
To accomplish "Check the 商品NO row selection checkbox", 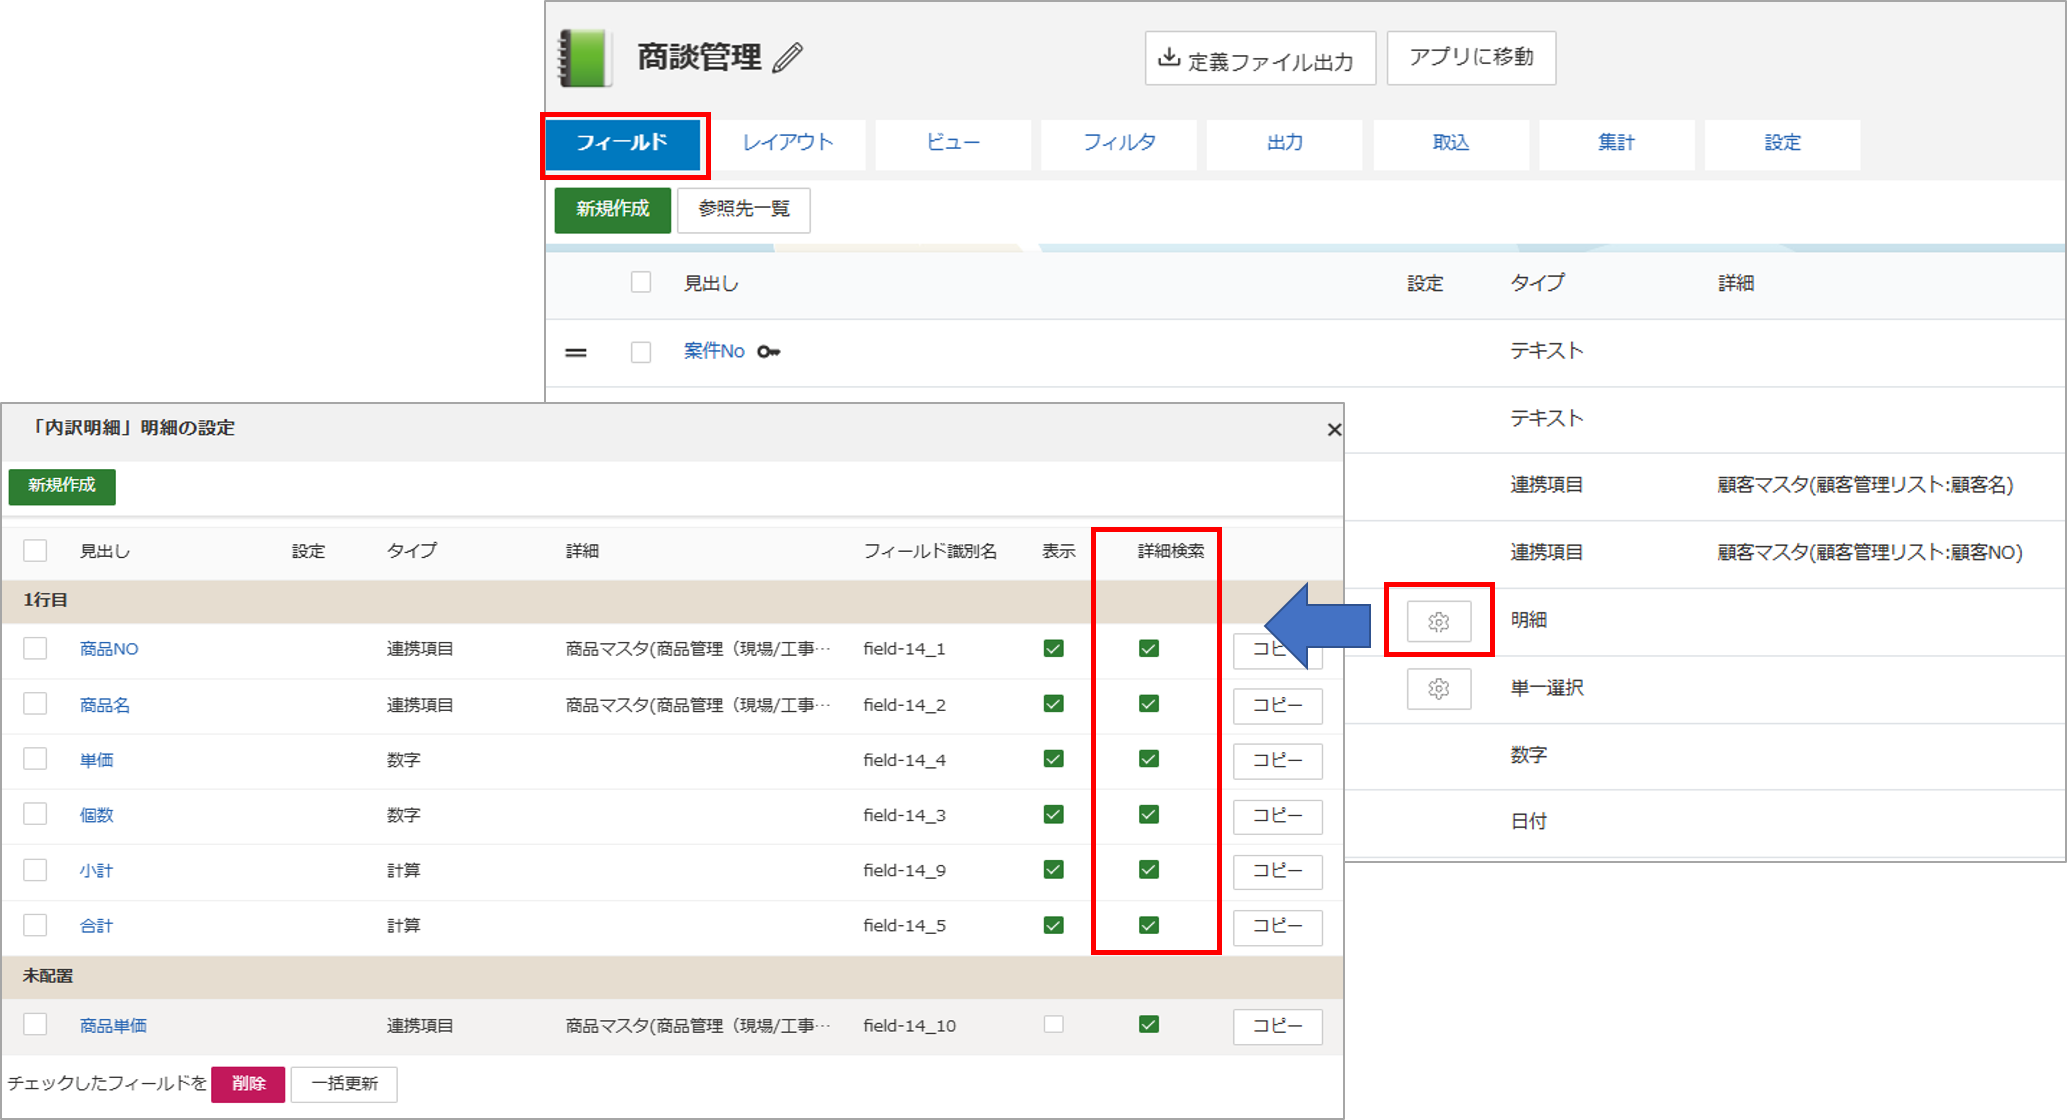I will point(36,649).
